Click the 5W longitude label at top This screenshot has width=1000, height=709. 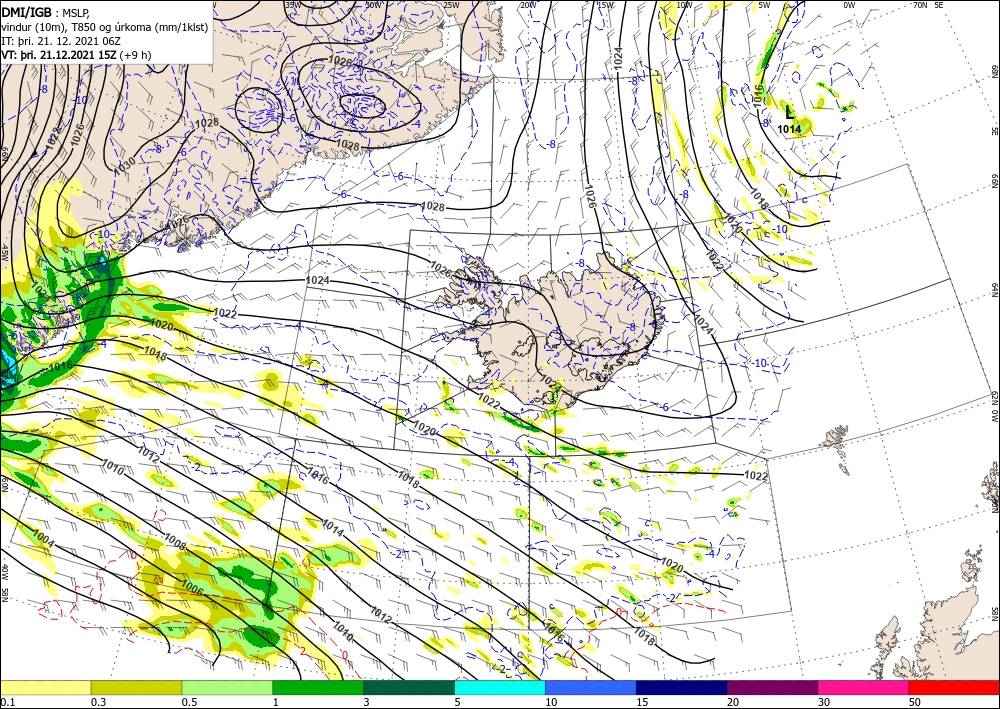tap(763, 5)
